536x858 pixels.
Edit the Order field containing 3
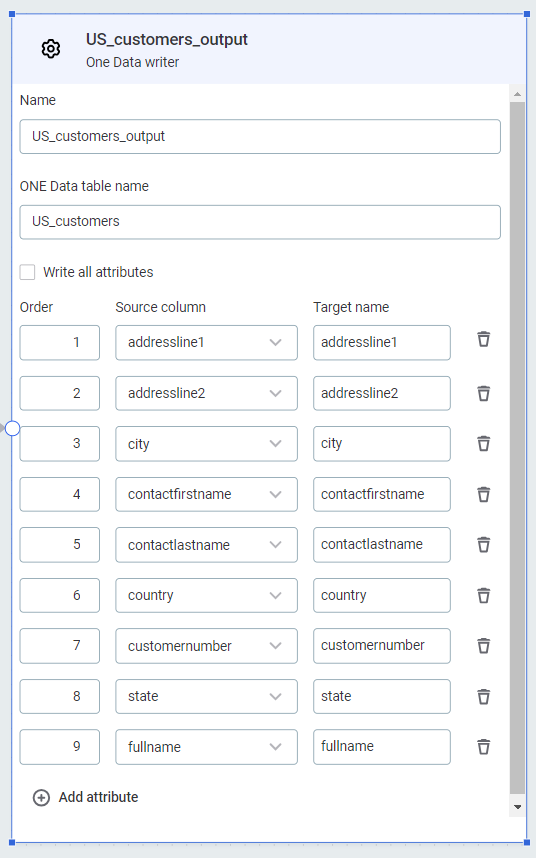tap(60, 444)
